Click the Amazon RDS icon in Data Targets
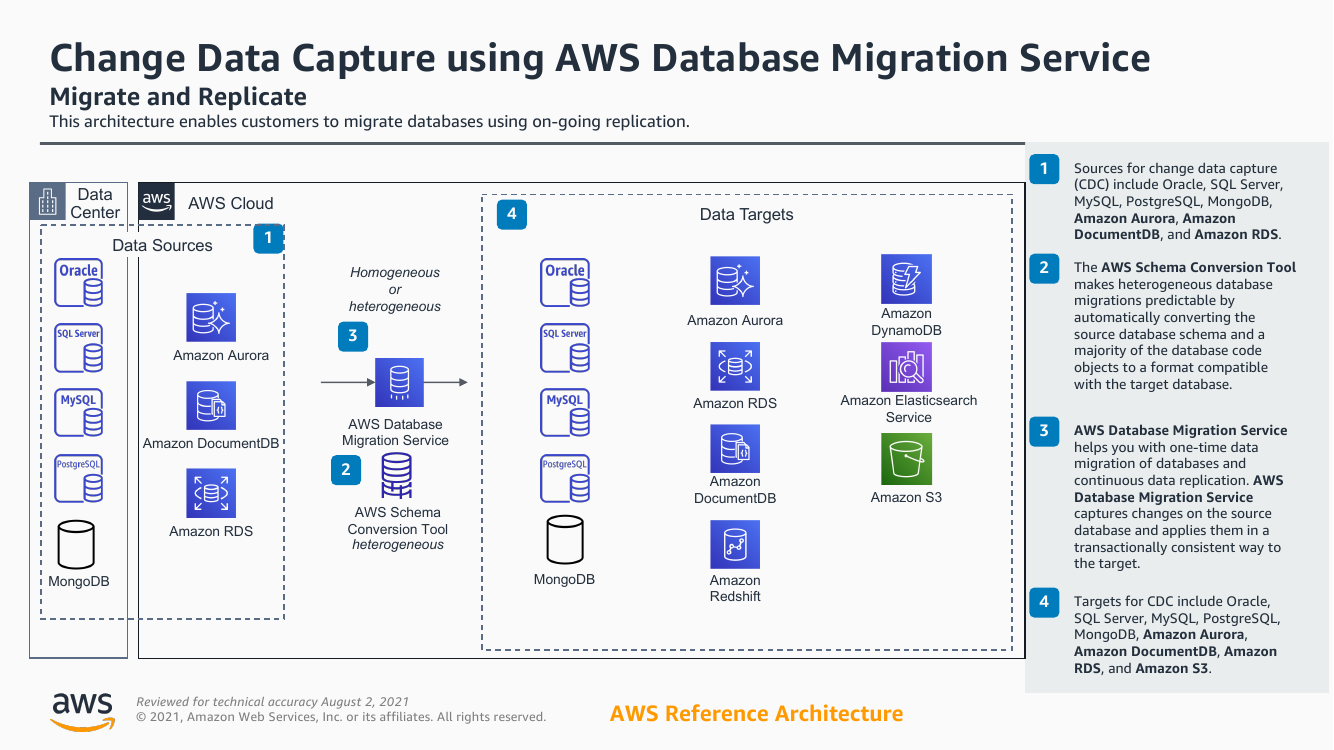This screenshot has width=1334, height=750. click(735, 367)
